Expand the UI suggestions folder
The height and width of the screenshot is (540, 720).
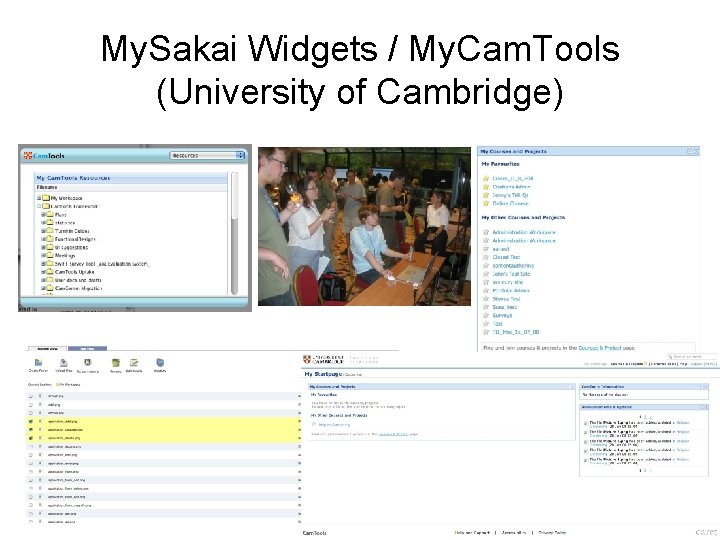[x=44, y=247]
